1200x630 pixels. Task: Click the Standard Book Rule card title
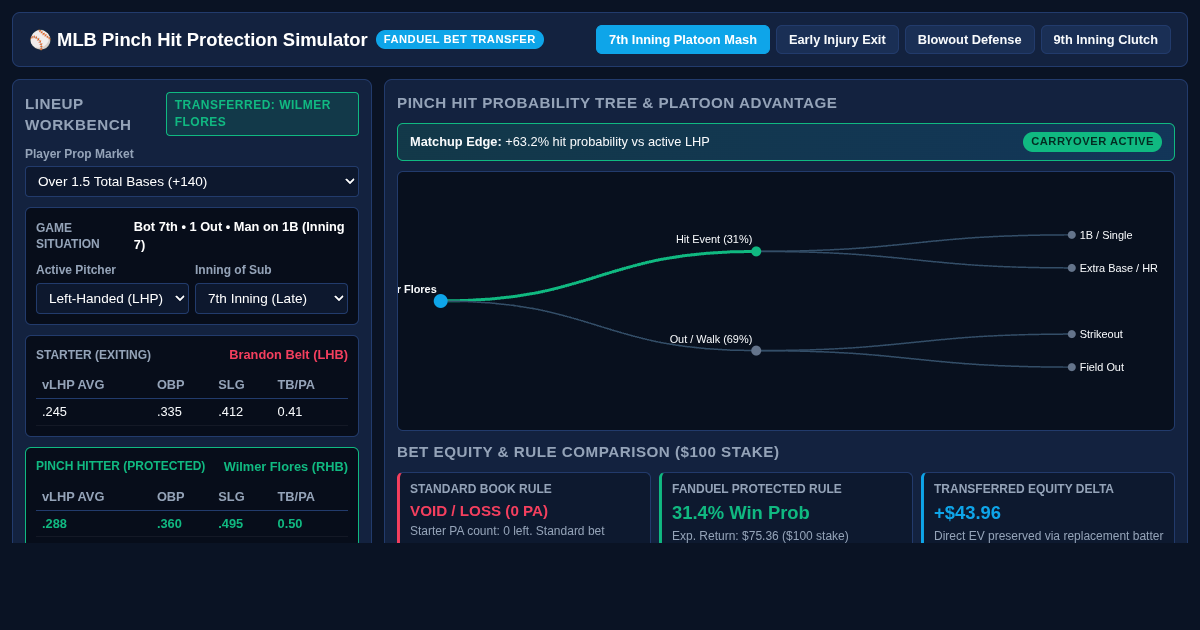pyautogui.click(x=481, y=489)
